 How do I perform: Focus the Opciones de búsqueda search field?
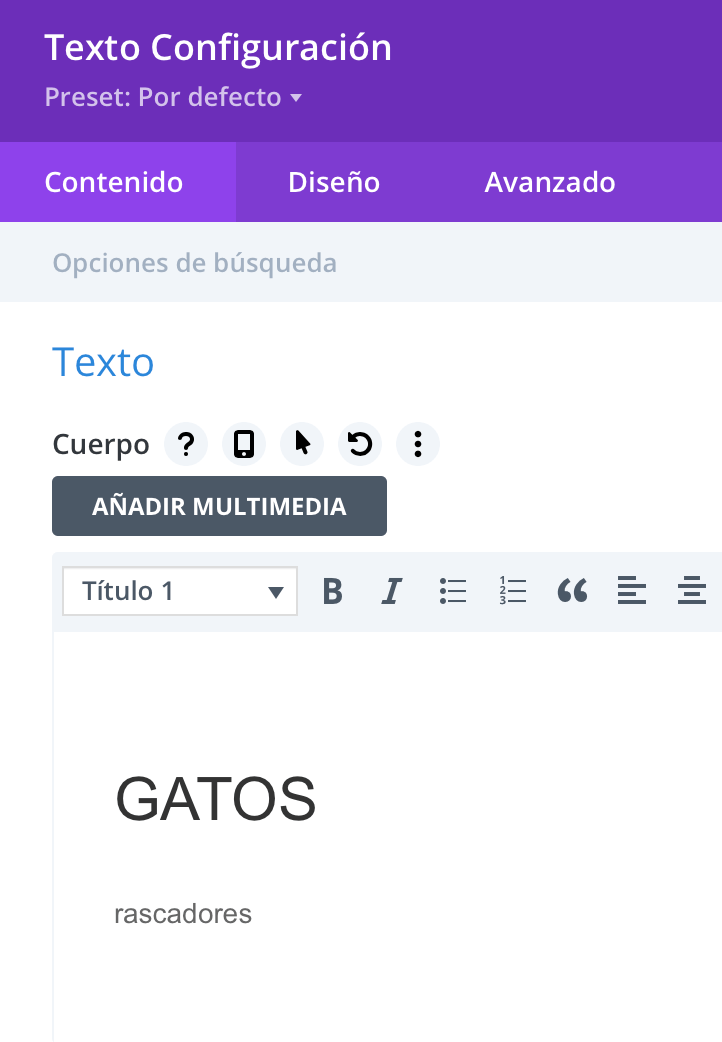click(361, 262)
